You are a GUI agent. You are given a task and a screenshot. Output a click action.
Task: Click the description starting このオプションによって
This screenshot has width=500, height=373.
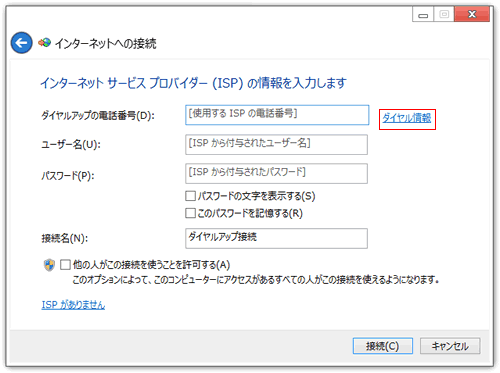(256, 279)
